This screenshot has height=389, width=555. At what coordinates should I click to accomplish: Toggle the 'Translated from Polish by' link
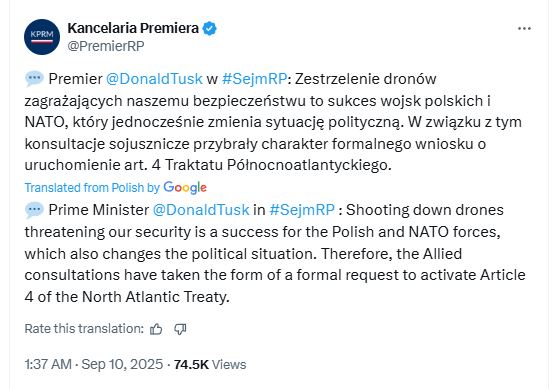pos(92,188)
